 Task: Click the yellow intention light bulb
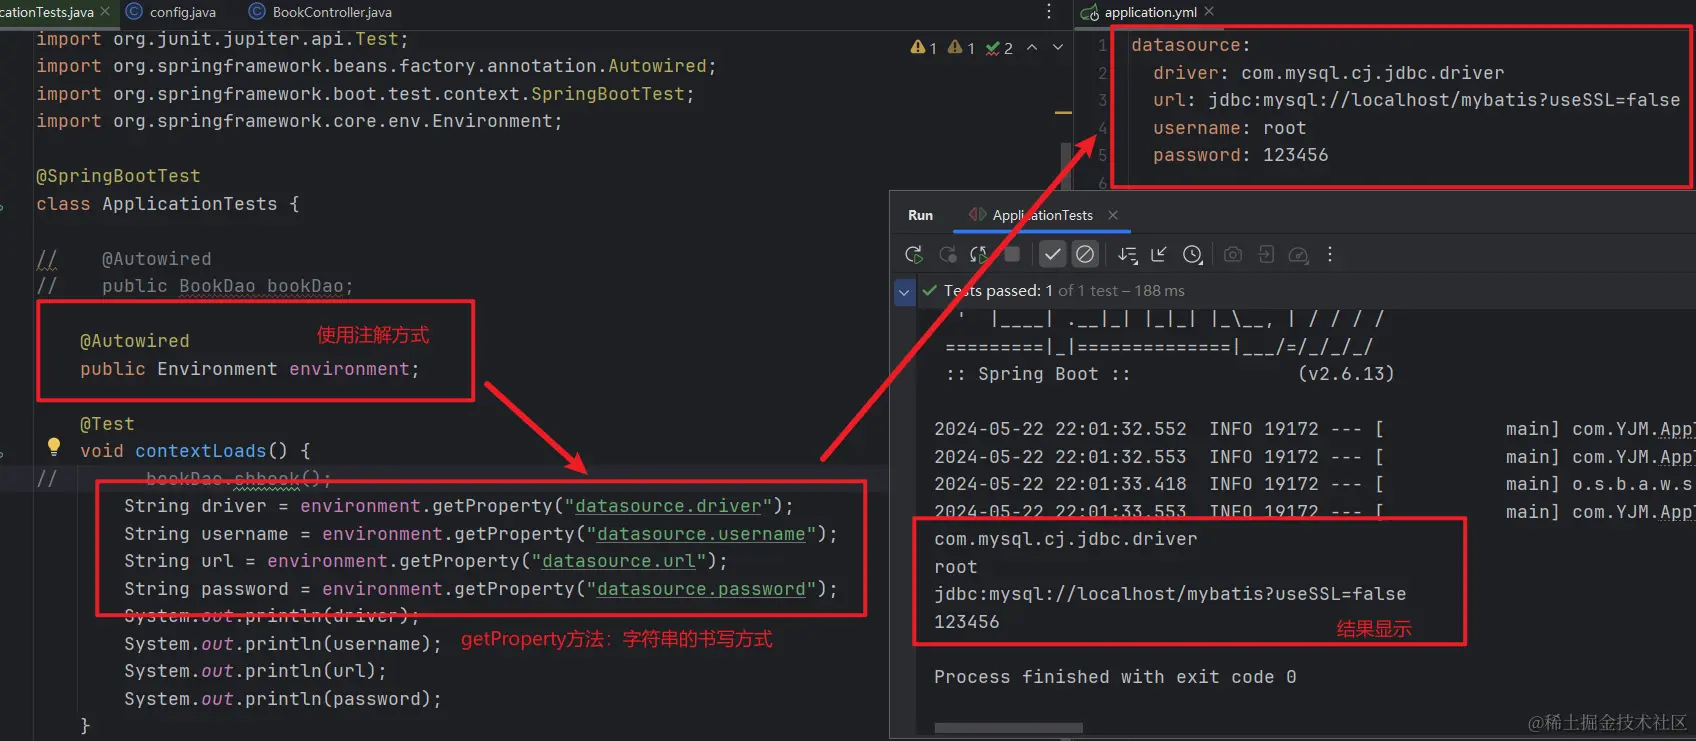(x=54, y=447)
